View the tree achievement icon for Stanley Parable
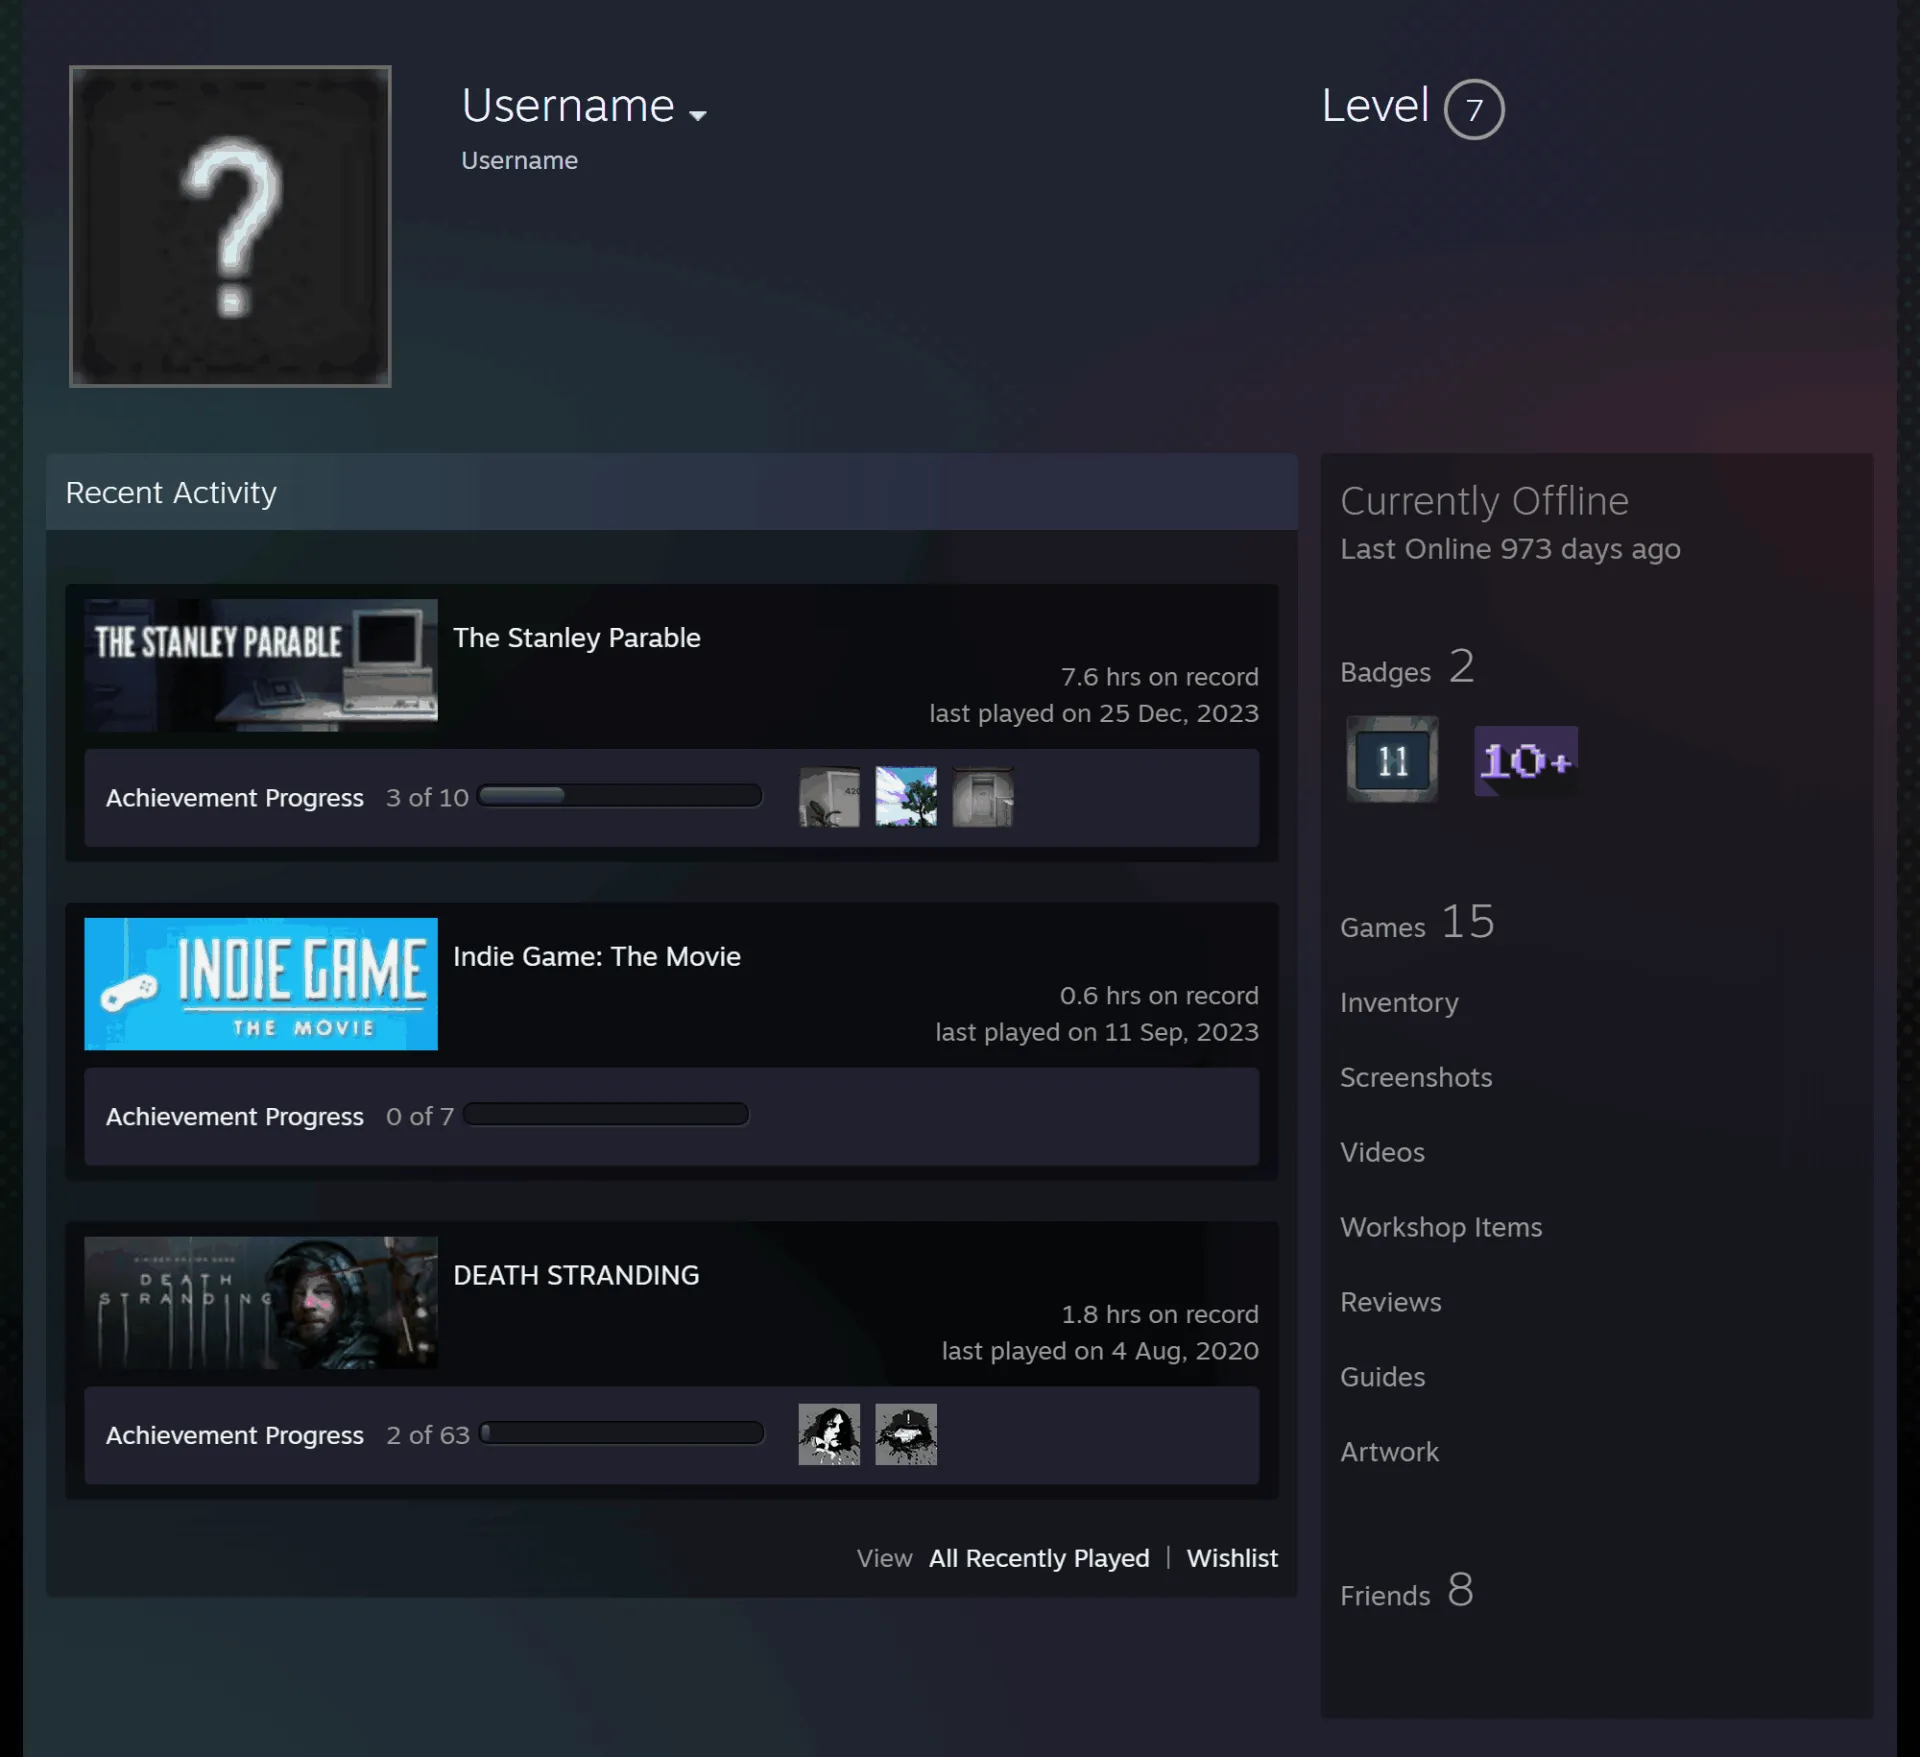 906,797
